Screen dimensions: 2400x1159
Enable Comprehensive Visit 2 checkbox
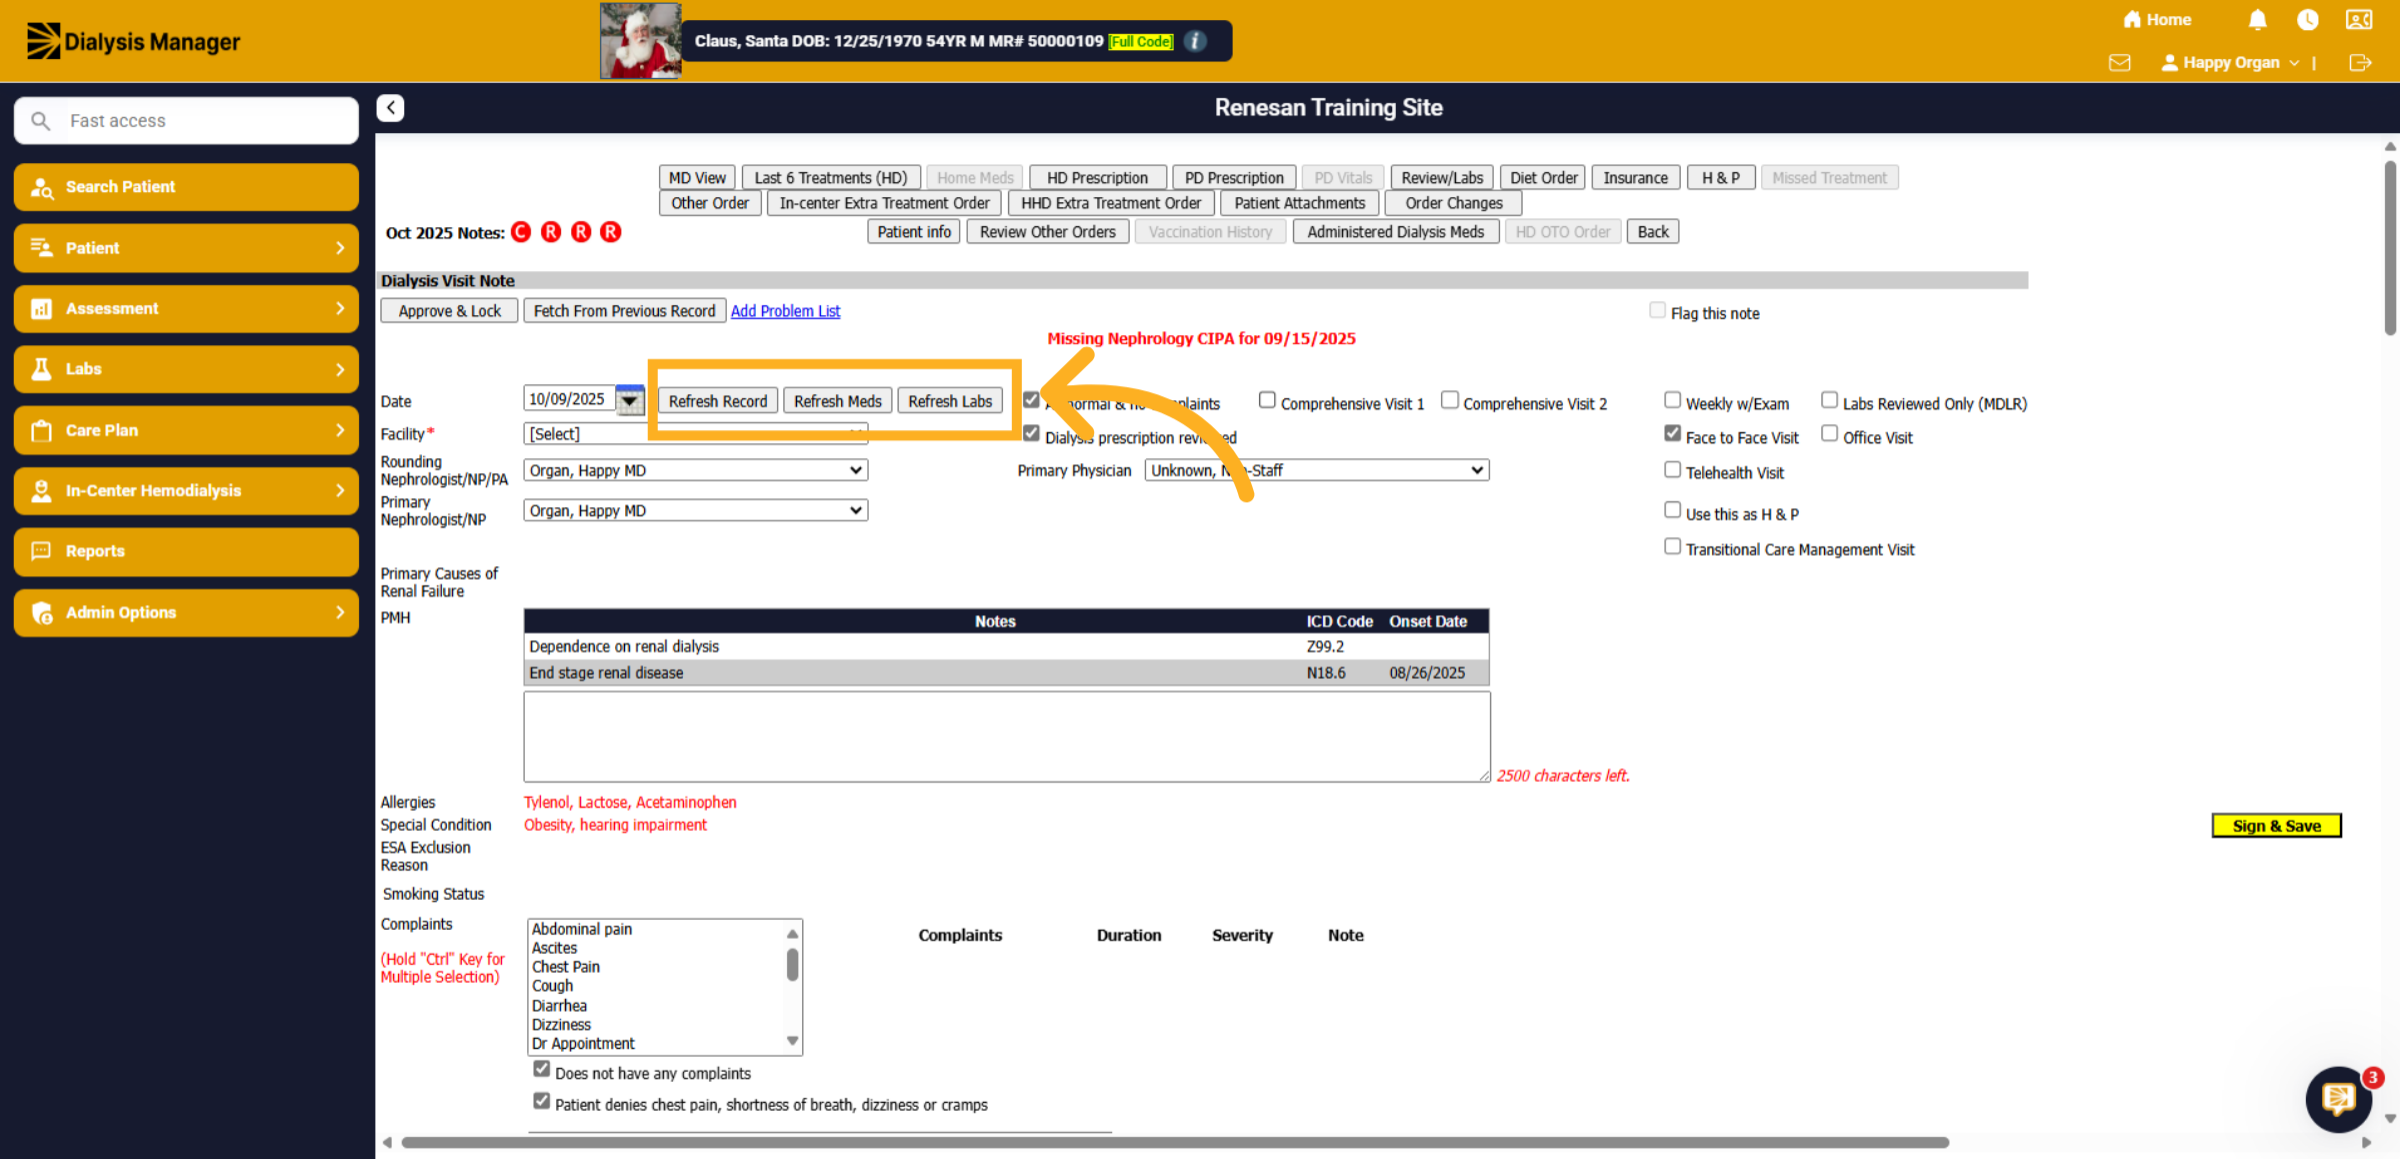(1449, 400)
